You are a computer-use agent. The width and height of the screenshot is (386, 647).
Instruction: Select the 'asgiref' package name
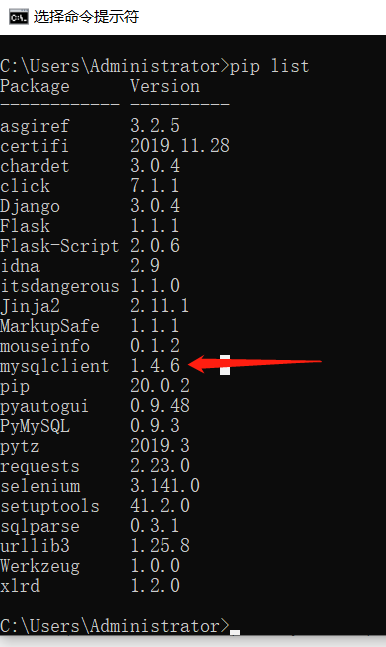click(35, 126)
